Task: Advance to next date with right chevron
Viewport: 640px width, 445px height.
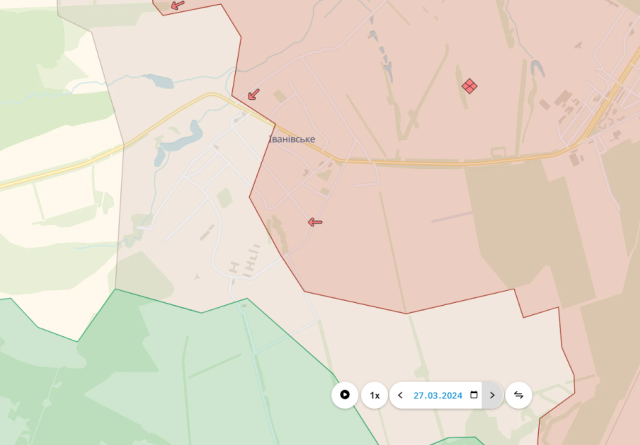Action: [x=492, y=395]
